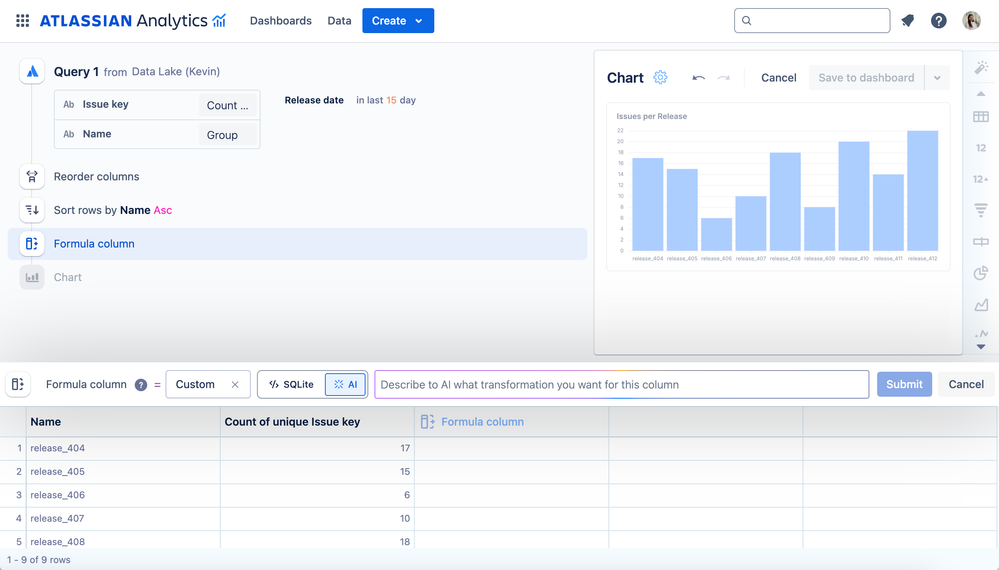Open the Create dropdown button
Screen dimensions: 999x570
point(398,20)
